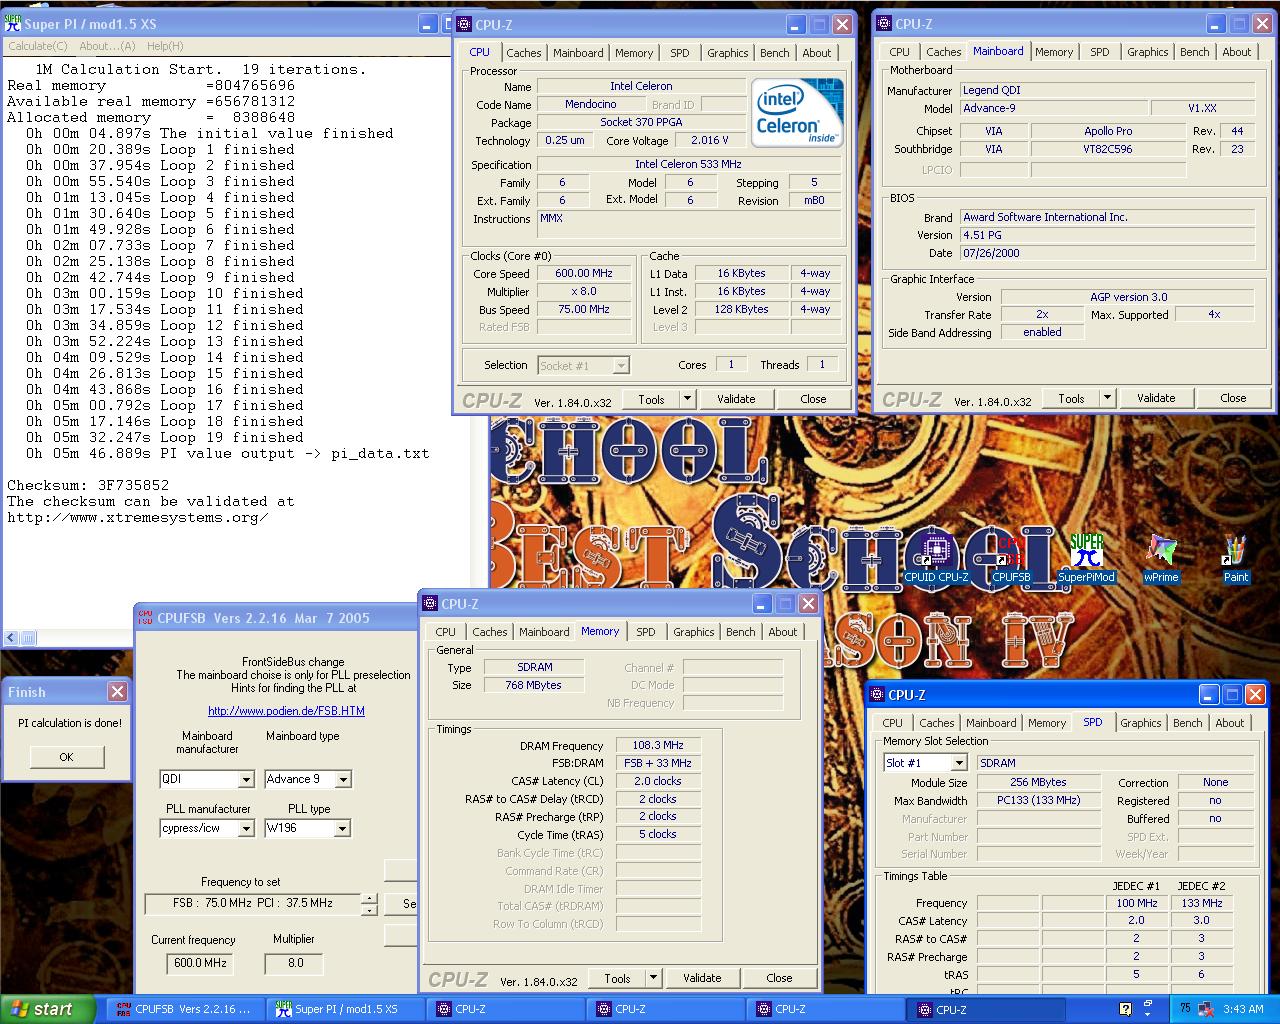
Task: Click the Current frequency 600.0 MHz field
Action: point(200,963)
